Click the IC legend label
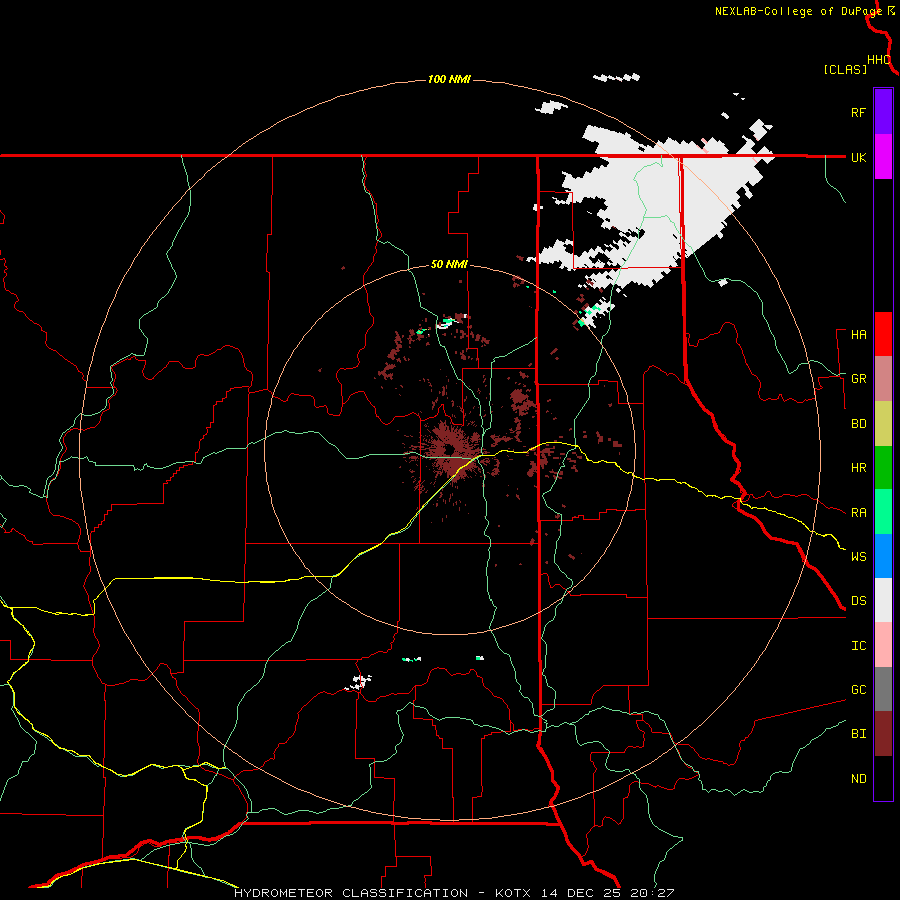The width and height of the screenshot is (900, 900). [858, 646]
